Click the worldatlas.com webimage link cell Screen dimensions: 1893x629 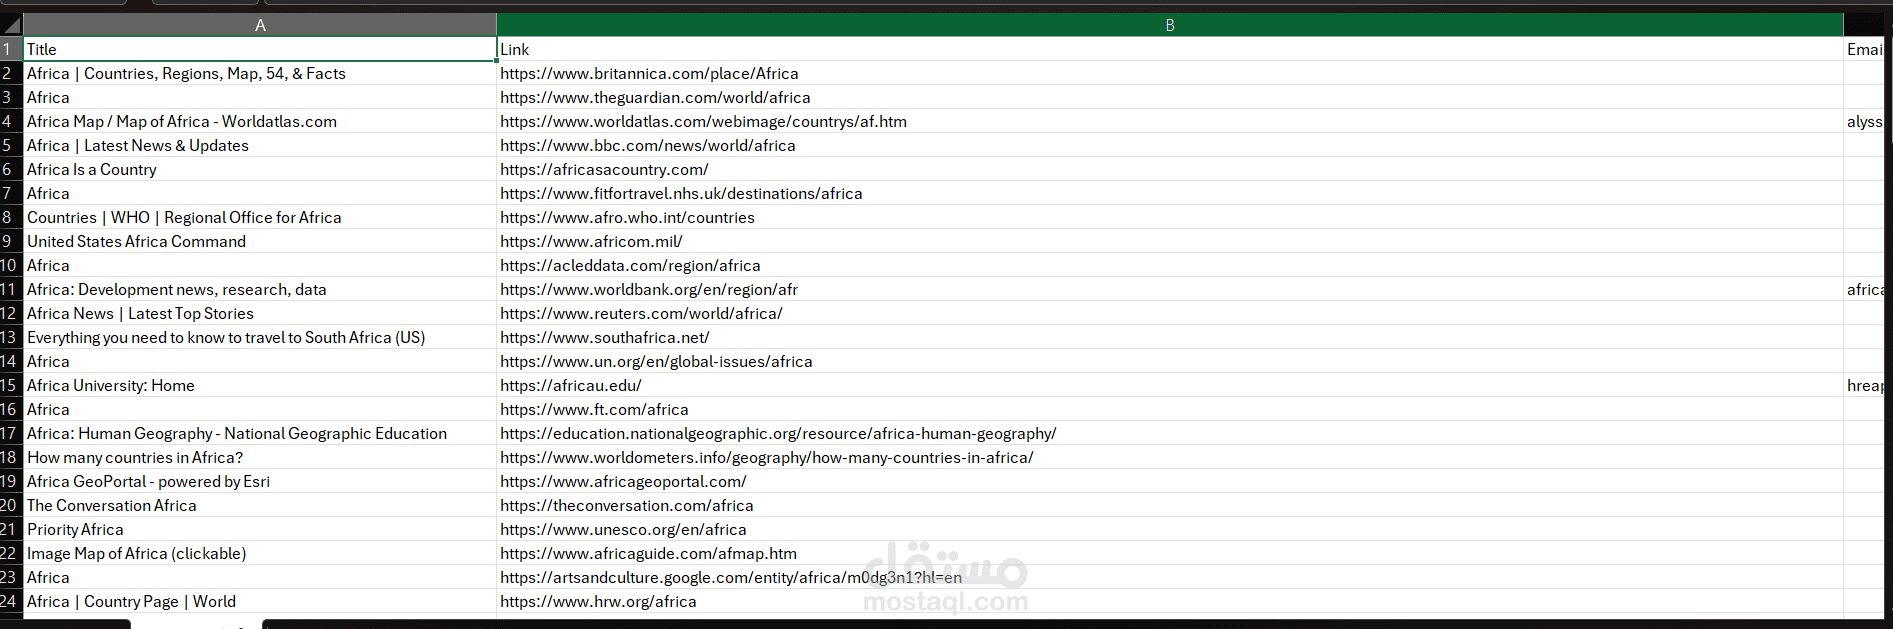coord(1170,121)
